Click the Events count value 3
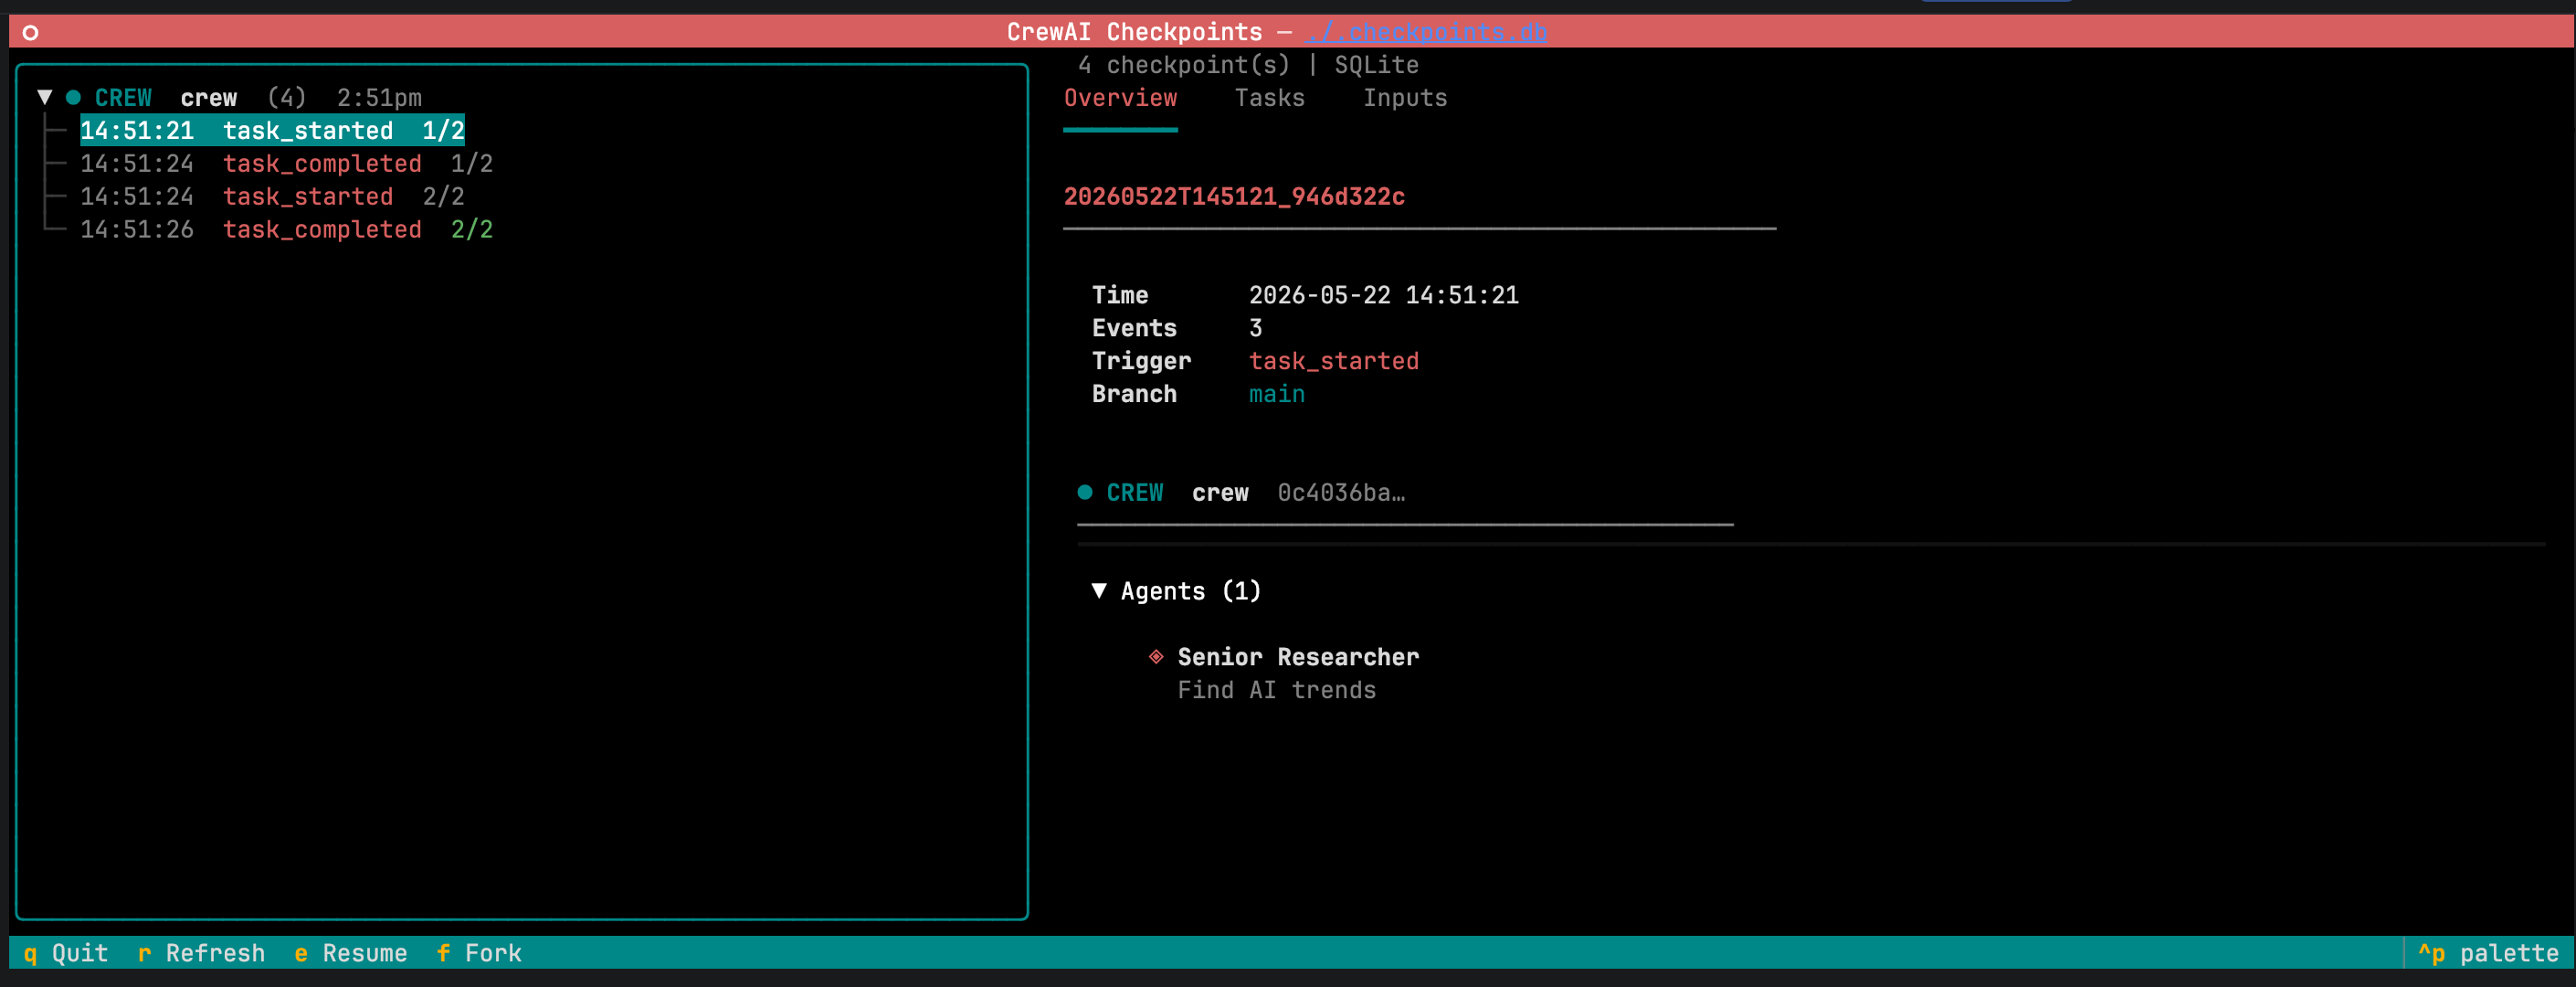Image resolution: width=2576 pixels, height=987 pixels. pyautogui.click(x=1256, y=328)
